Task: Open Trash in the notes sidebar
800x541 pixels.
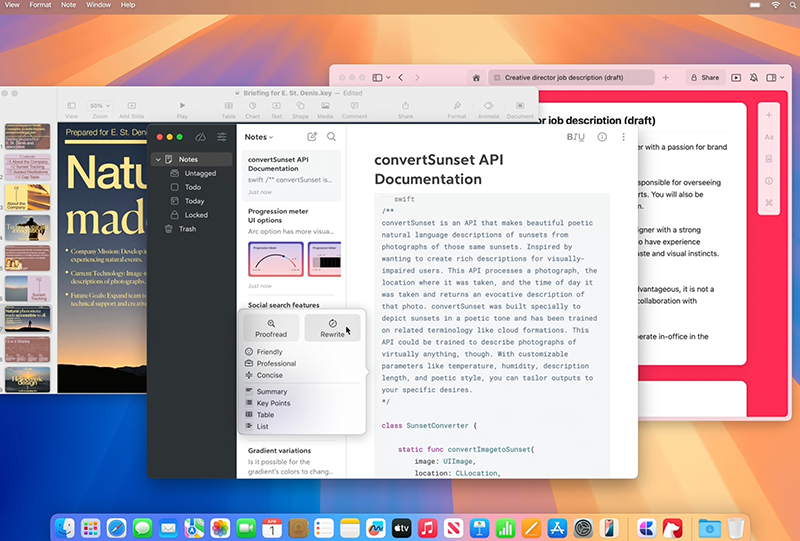Action: pos(187,229)
